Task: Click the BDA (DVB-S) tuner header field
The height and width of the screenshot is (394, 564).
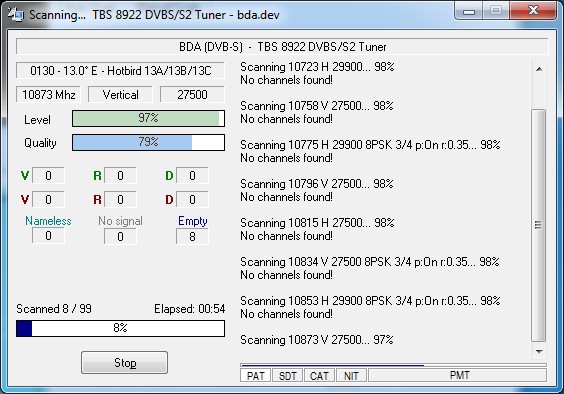Action: tap(282, 47)
